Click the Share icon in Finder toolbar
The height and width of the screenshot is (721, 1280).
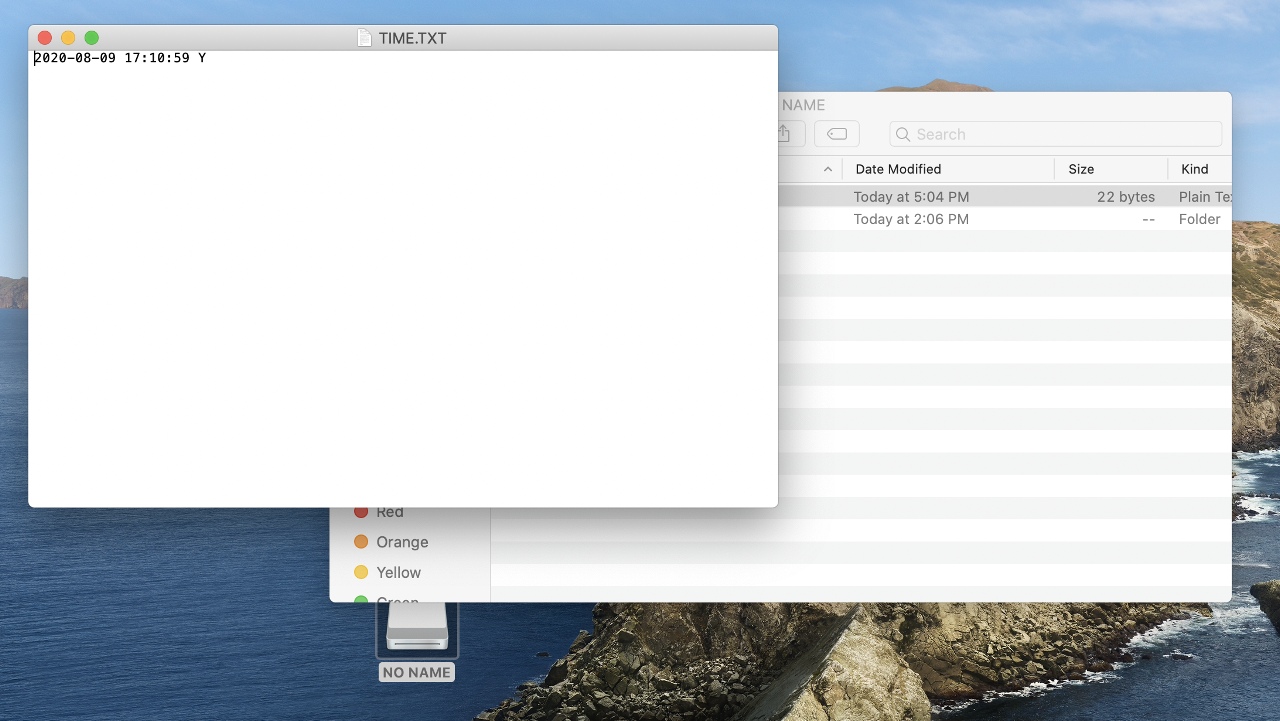click(x=787, y=134)
